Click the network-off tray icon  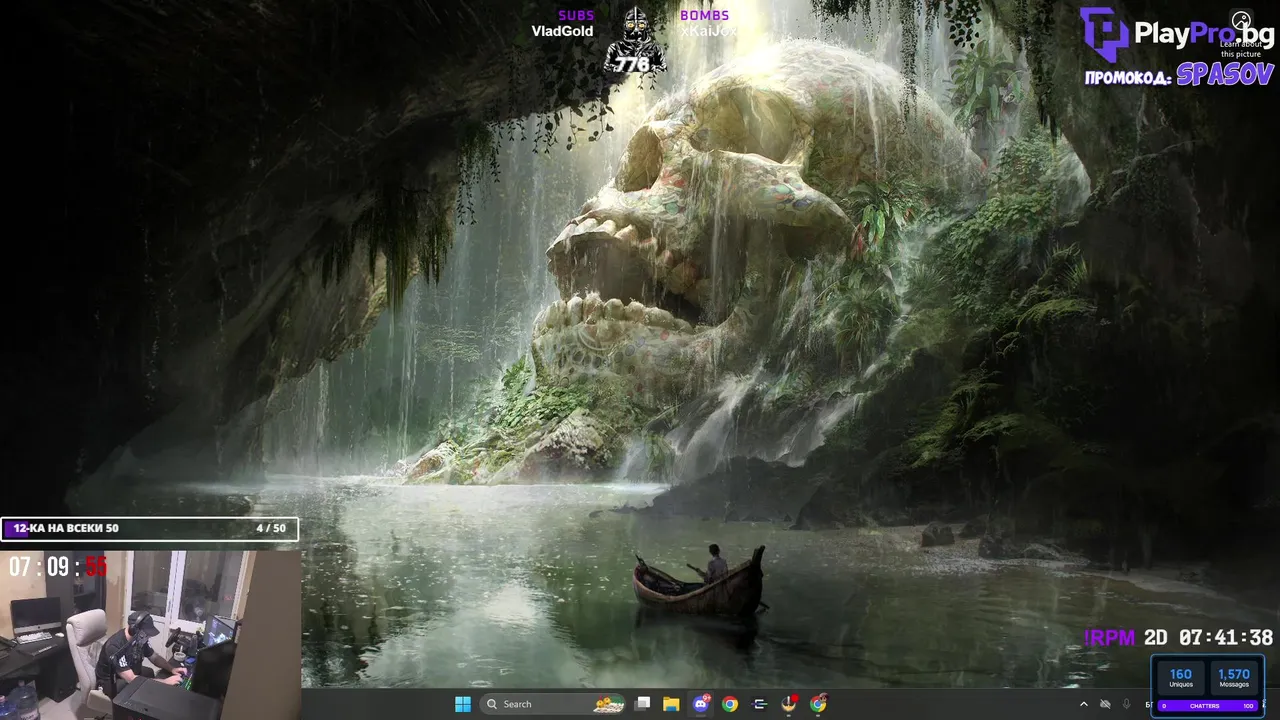pos(1105,704)
